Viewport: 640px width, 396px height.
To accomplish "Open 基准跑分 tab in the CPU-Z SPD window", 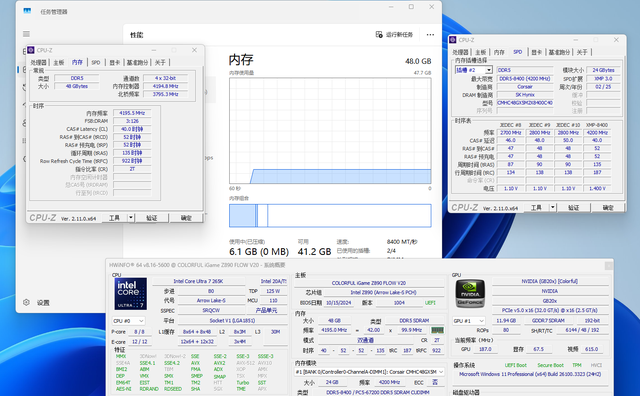I will point(559,52).
